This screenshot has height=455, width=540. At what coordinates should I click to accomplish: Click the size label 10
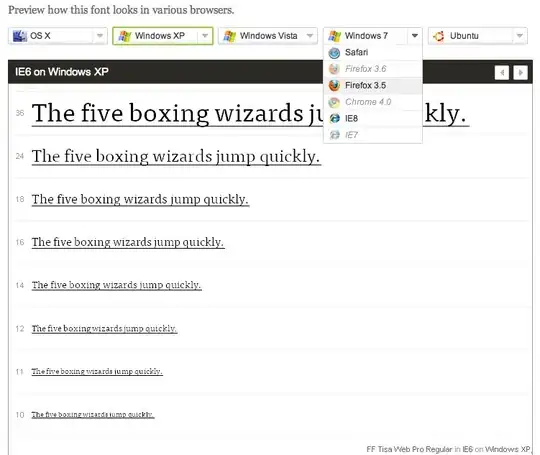20,415
